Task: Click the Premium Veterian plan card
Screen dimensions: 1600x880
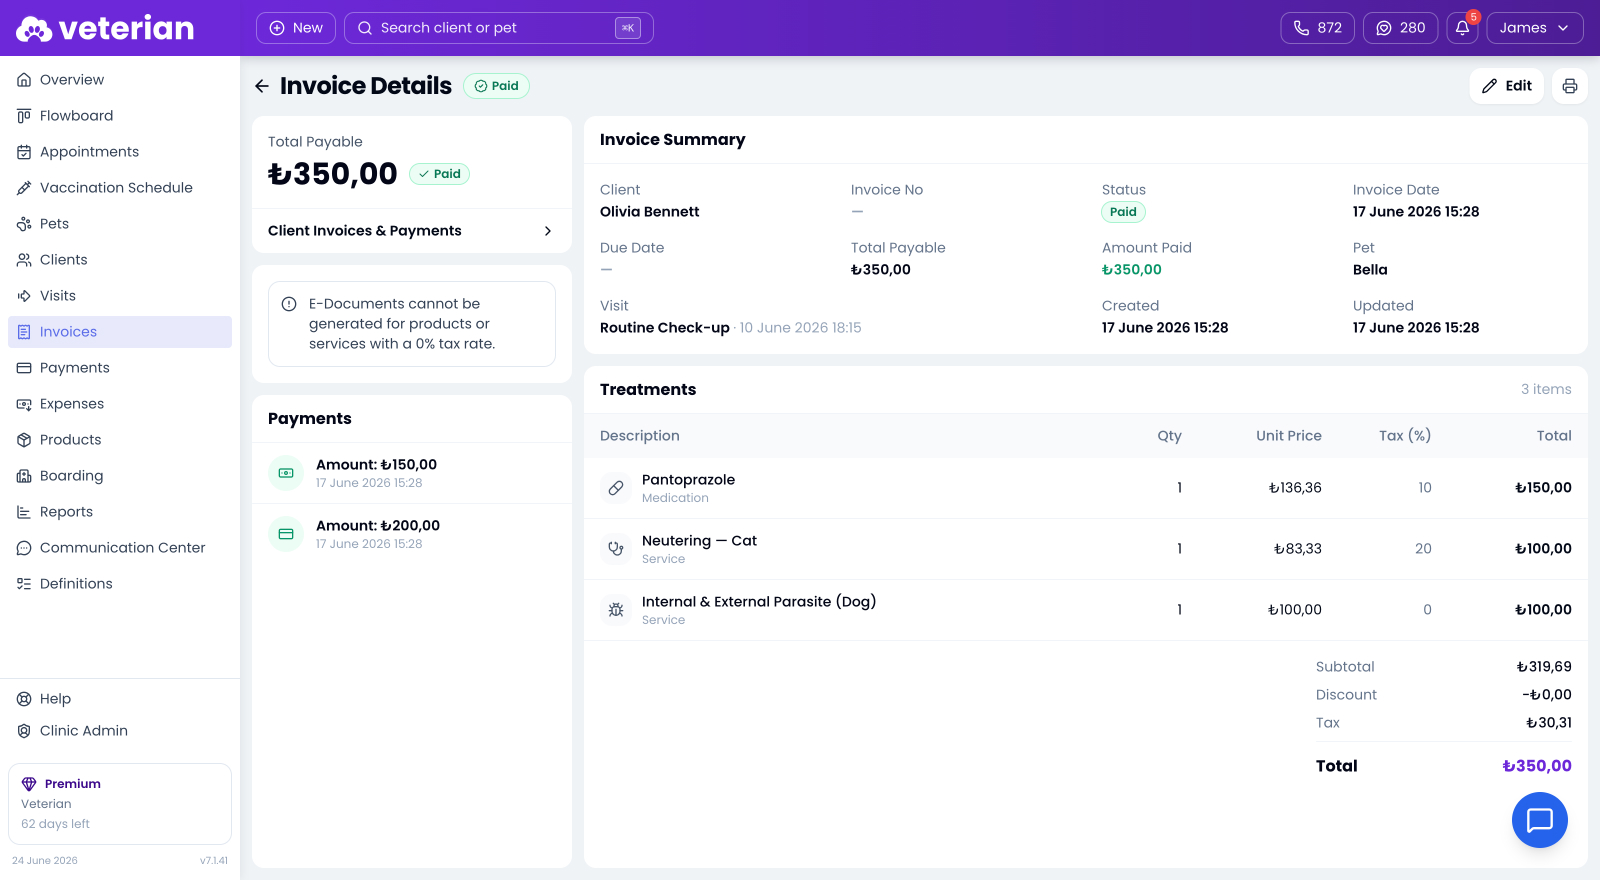Action: pyautogui.click(x=120, y=804)
